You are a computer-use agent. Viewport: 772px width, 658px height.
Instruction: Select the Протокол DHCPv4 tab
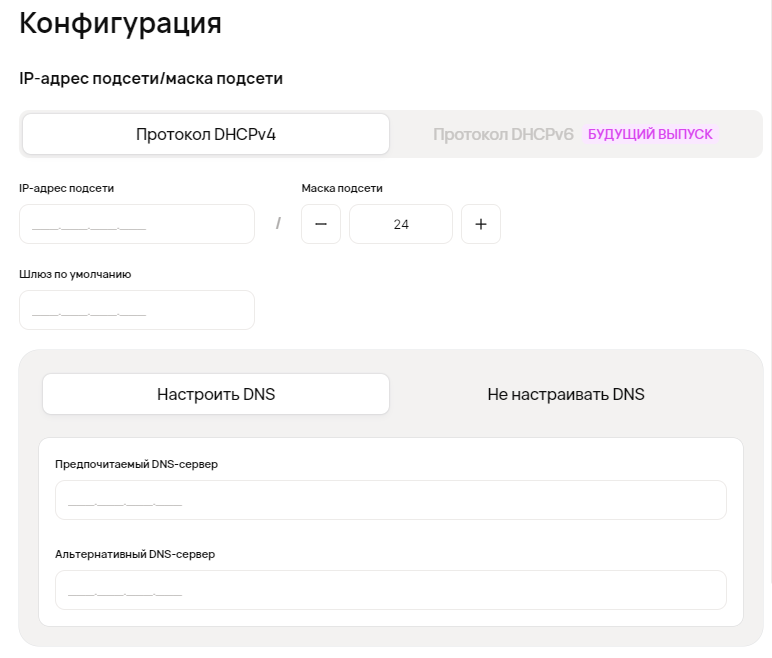coord(206,134)
